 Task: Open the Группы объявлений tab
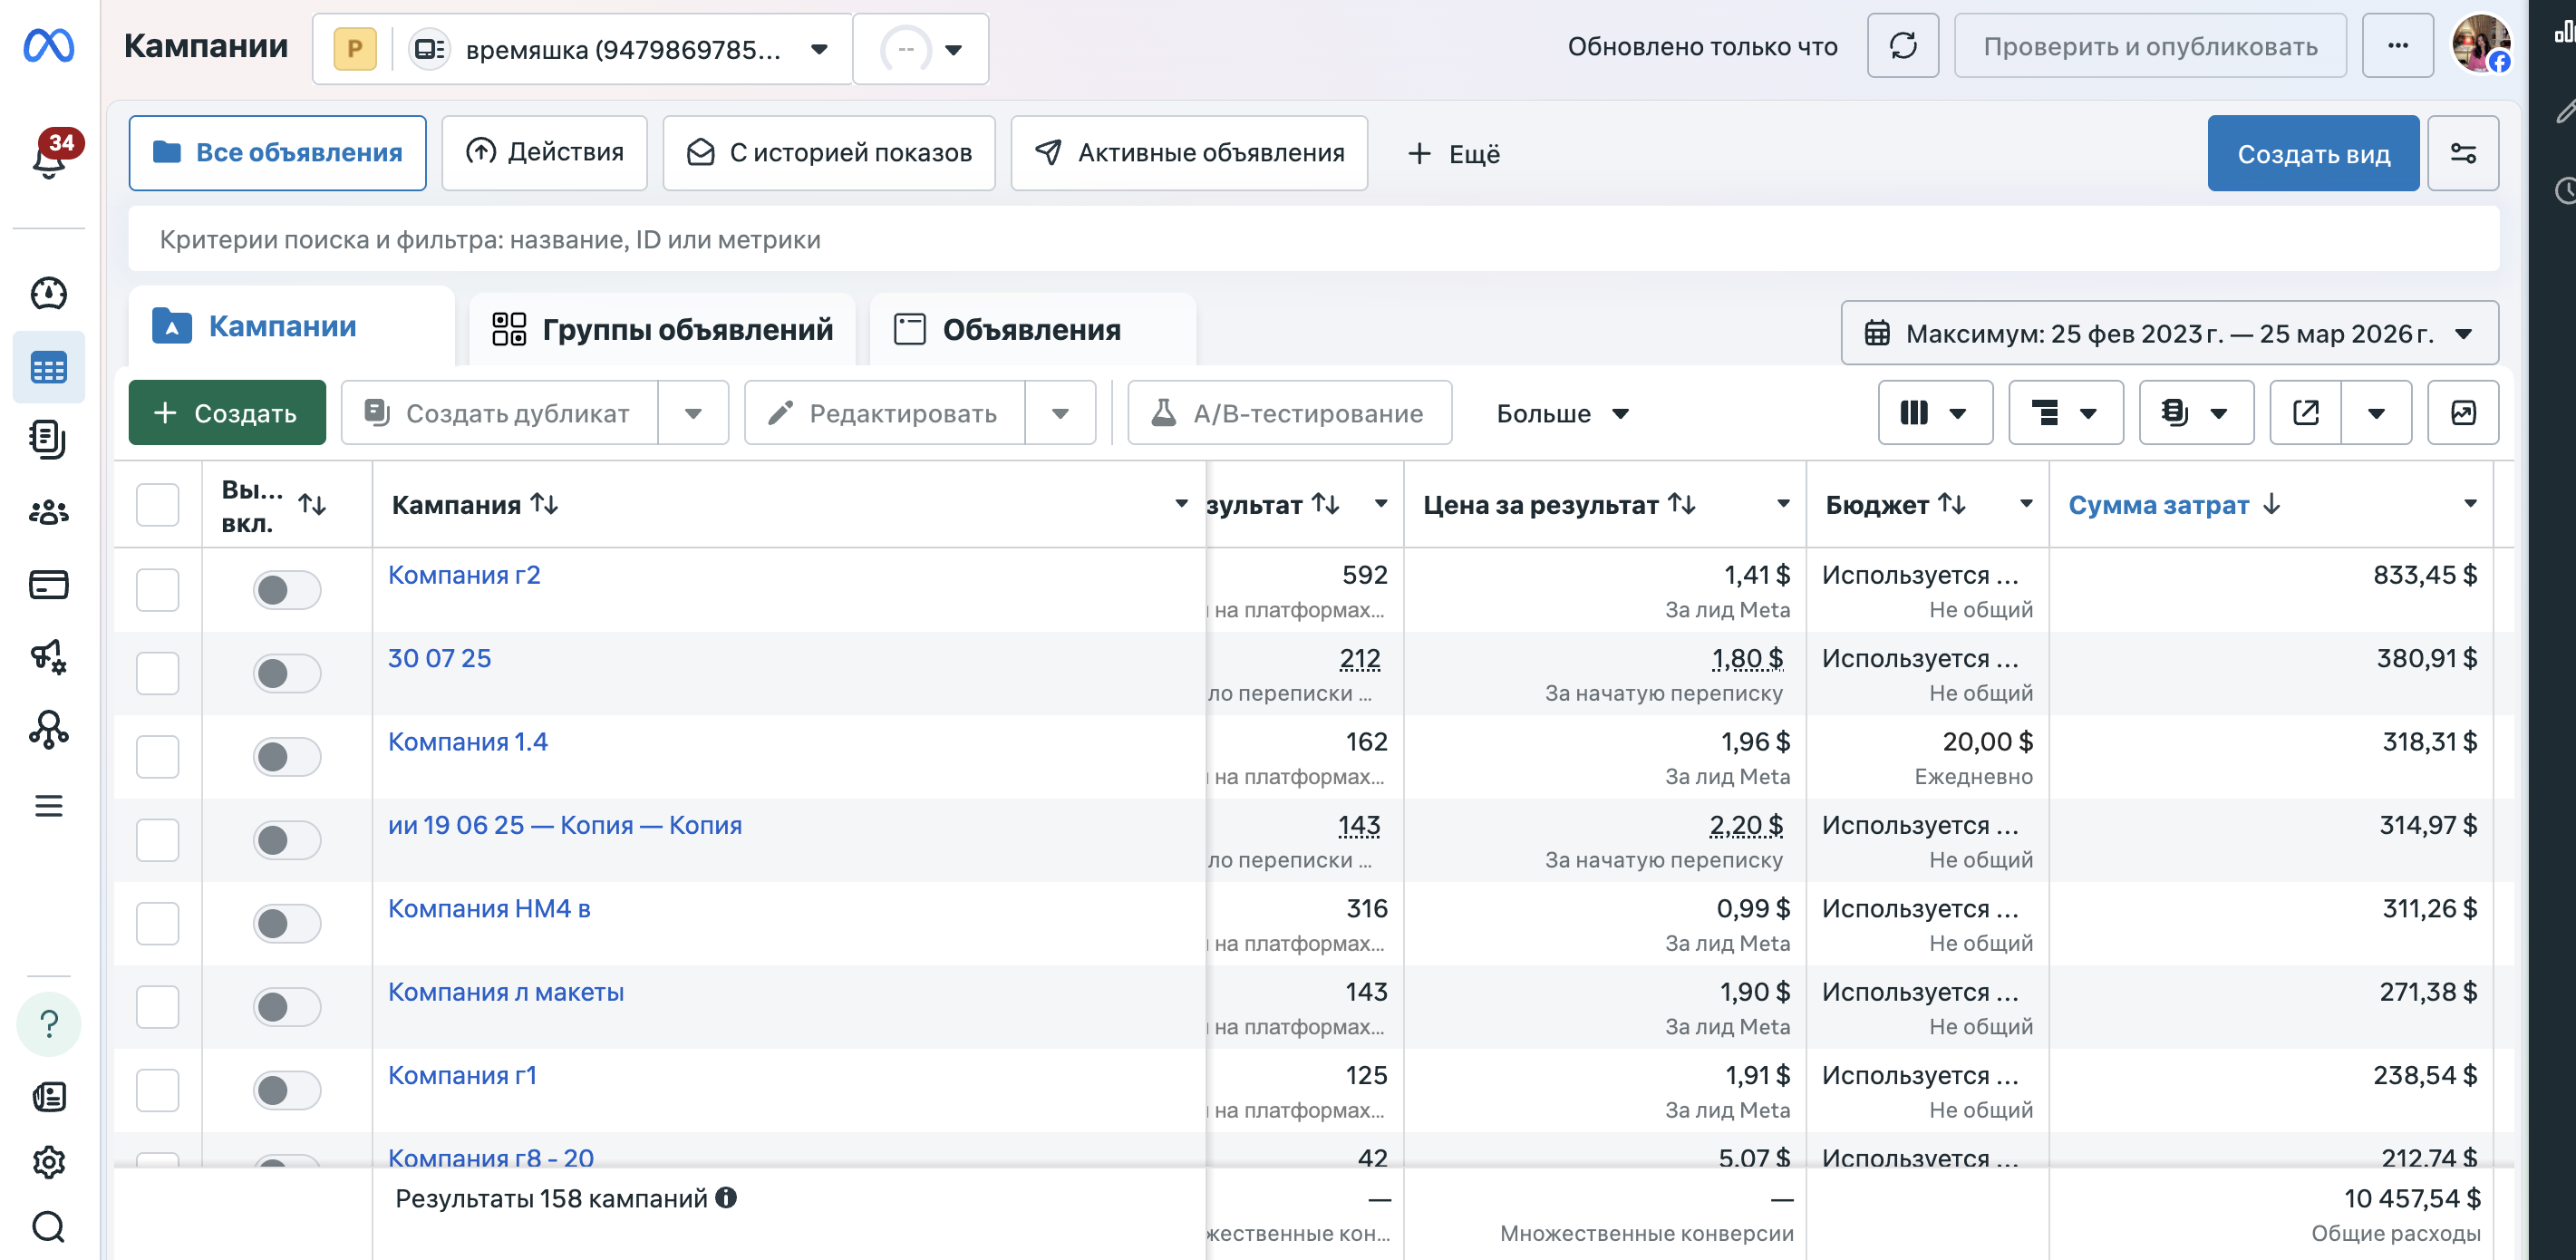(x=663, y=329)
